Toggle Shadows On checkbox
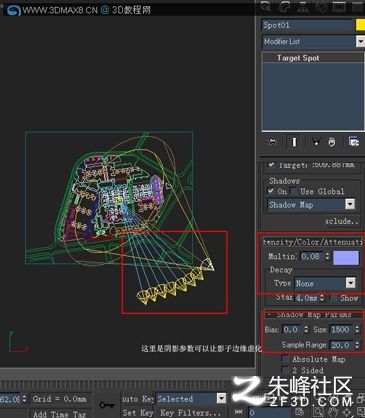The width and height of the screenshot is (365, 418). [271, 191]
